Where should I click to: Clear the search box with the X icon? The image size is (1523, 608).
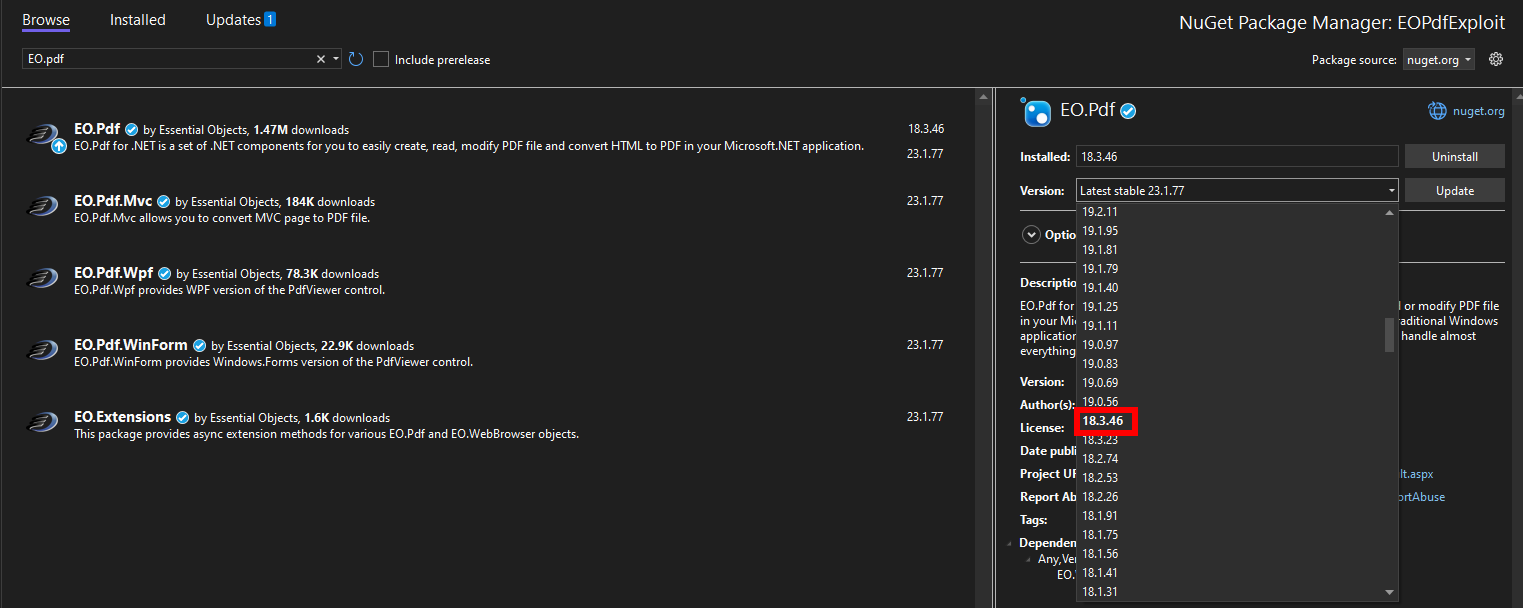tap(320, 59)
